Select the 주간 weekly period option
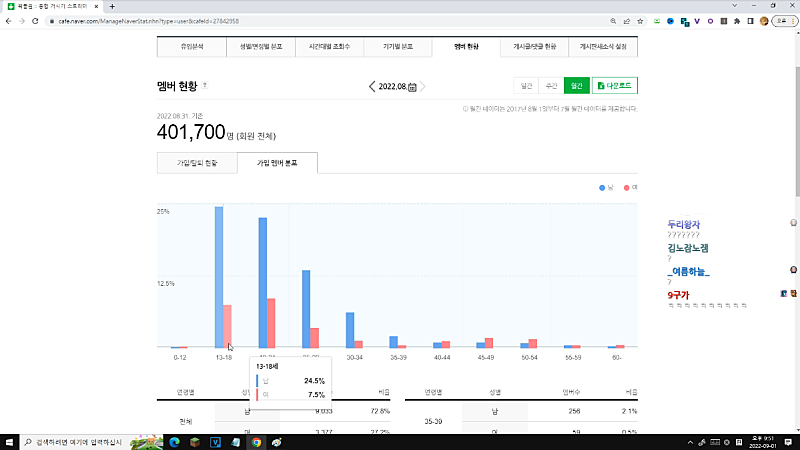 point(552,87)
